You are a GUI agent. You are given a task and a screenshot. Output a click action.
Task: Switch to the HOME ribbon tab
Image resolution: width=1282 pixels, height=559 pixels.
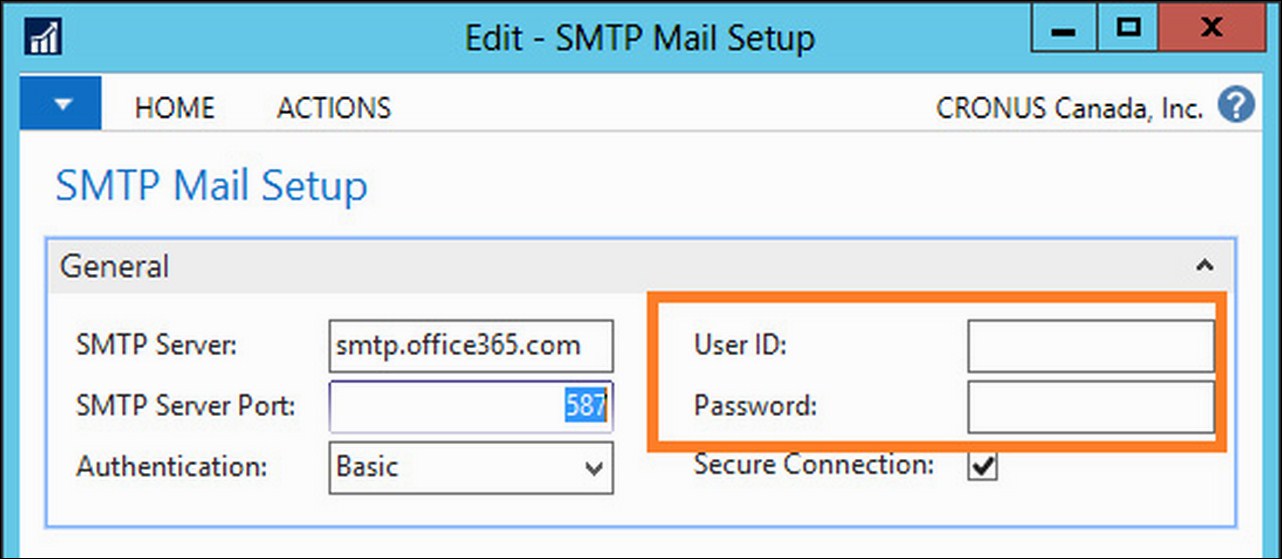tap(174, 107)
